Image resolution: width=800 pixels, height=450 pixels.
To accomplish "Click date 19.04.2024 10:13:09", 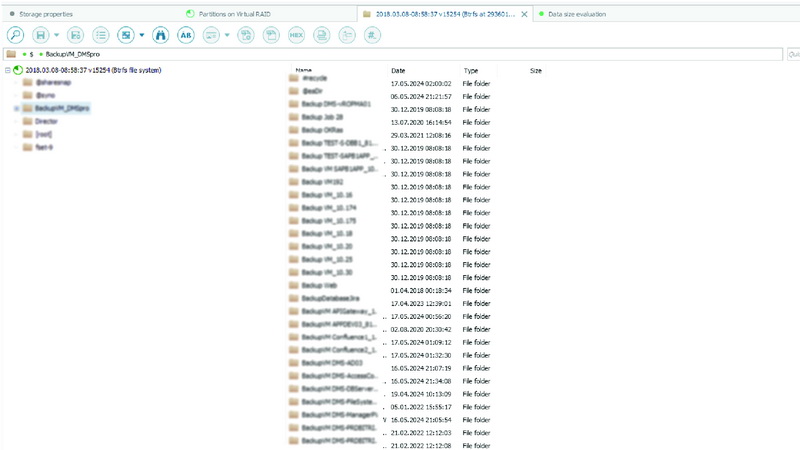I will (421, 394).
